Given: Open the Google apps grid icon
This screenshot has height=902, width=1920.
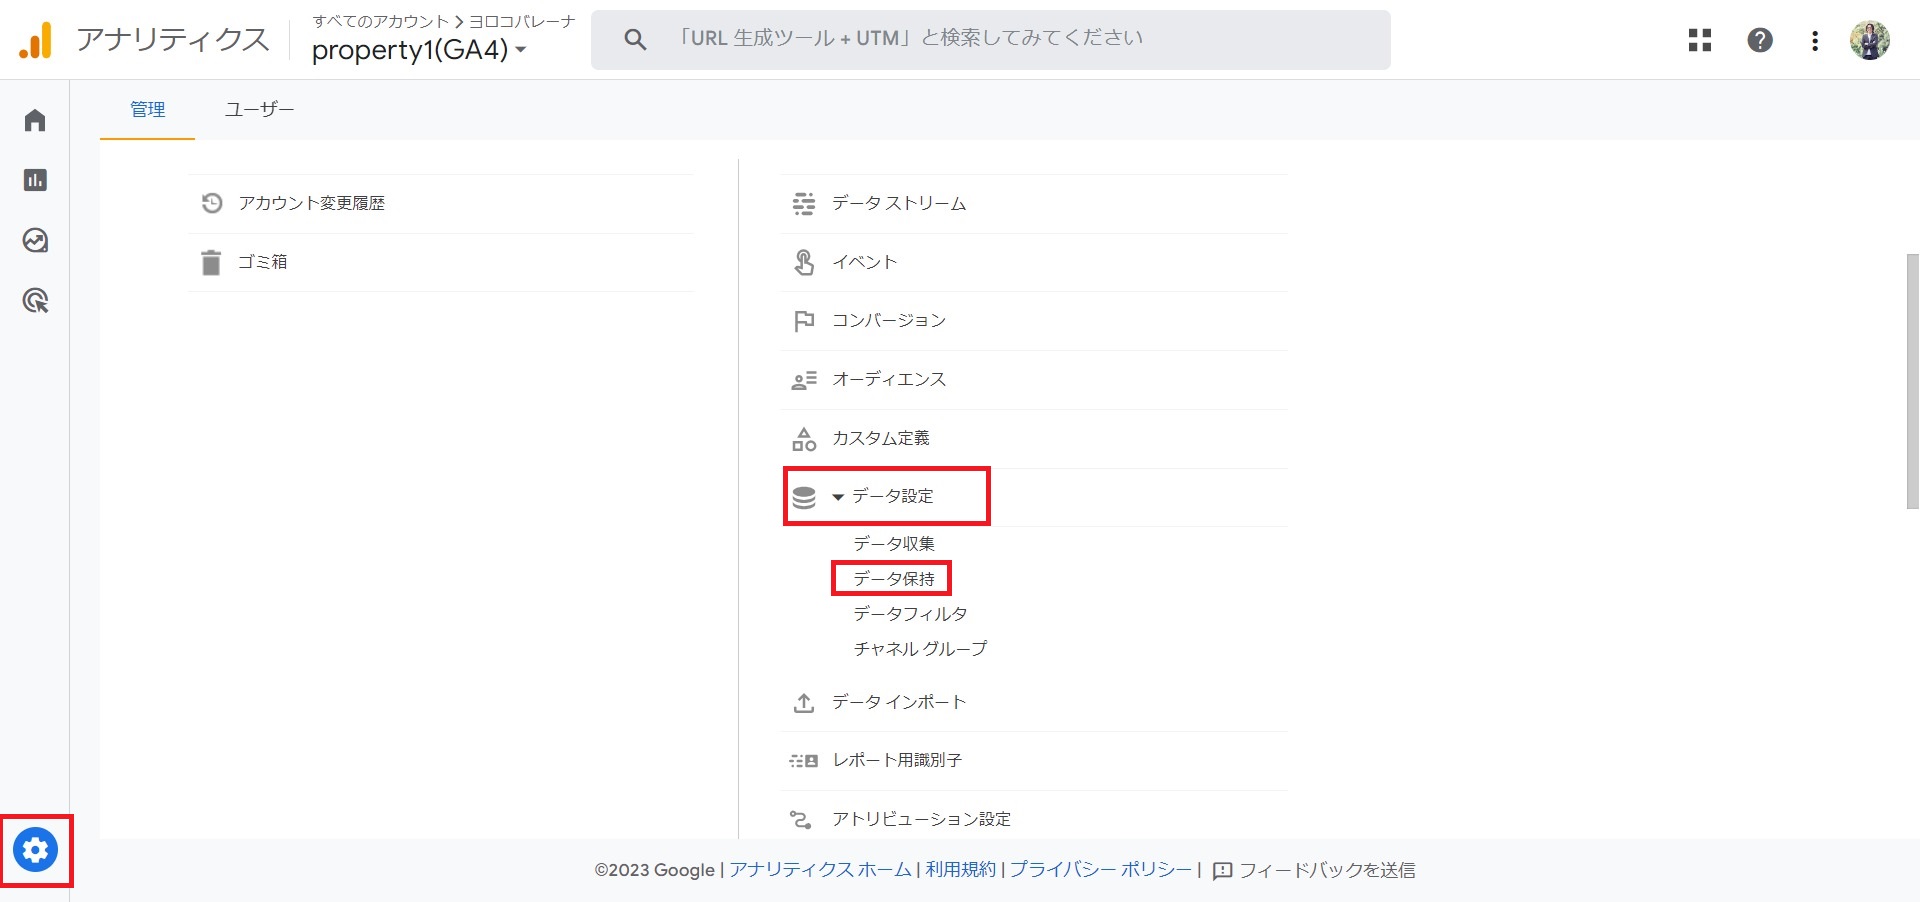Looking at the screenshot, I should [x=1699, y=40].
